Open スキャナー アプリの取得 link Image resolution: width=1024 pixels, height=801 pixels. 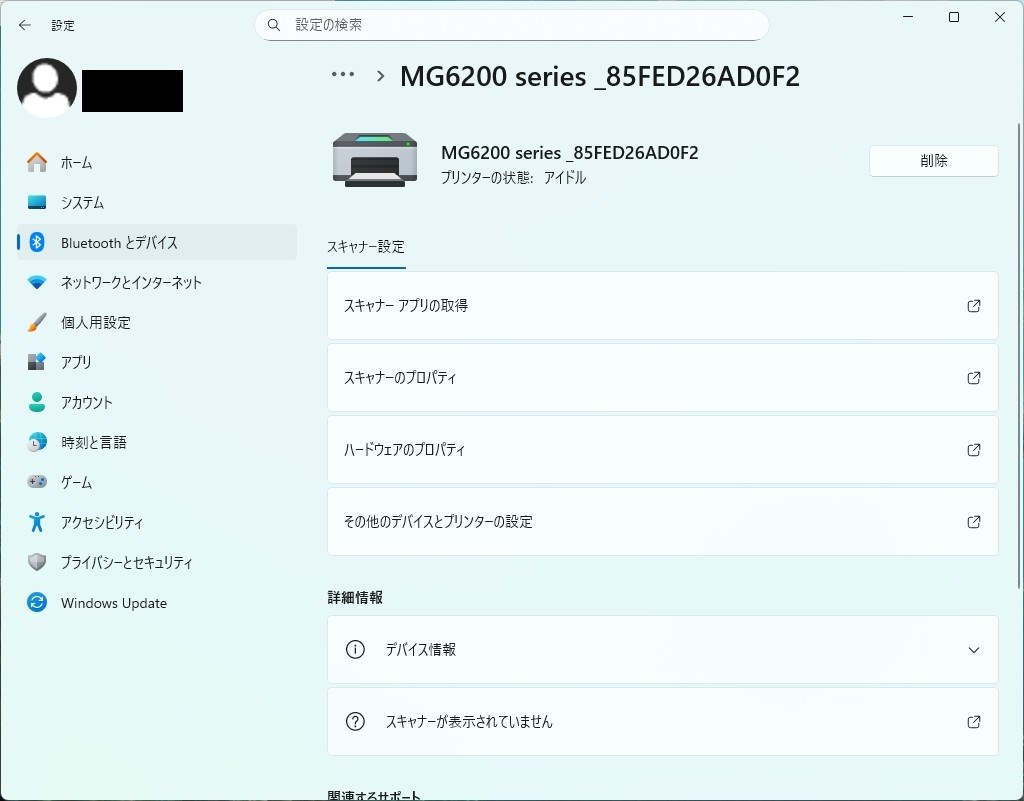coord(662,306)
